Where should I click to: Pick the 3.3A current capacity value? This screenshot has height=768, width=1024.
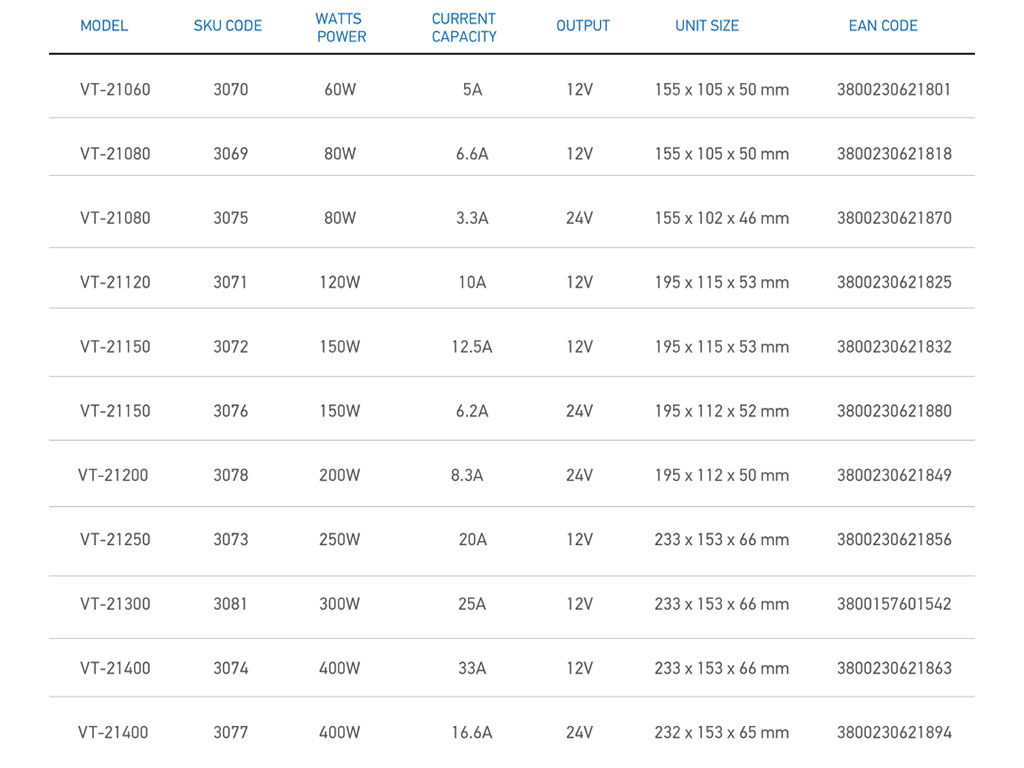pos(472,217)
